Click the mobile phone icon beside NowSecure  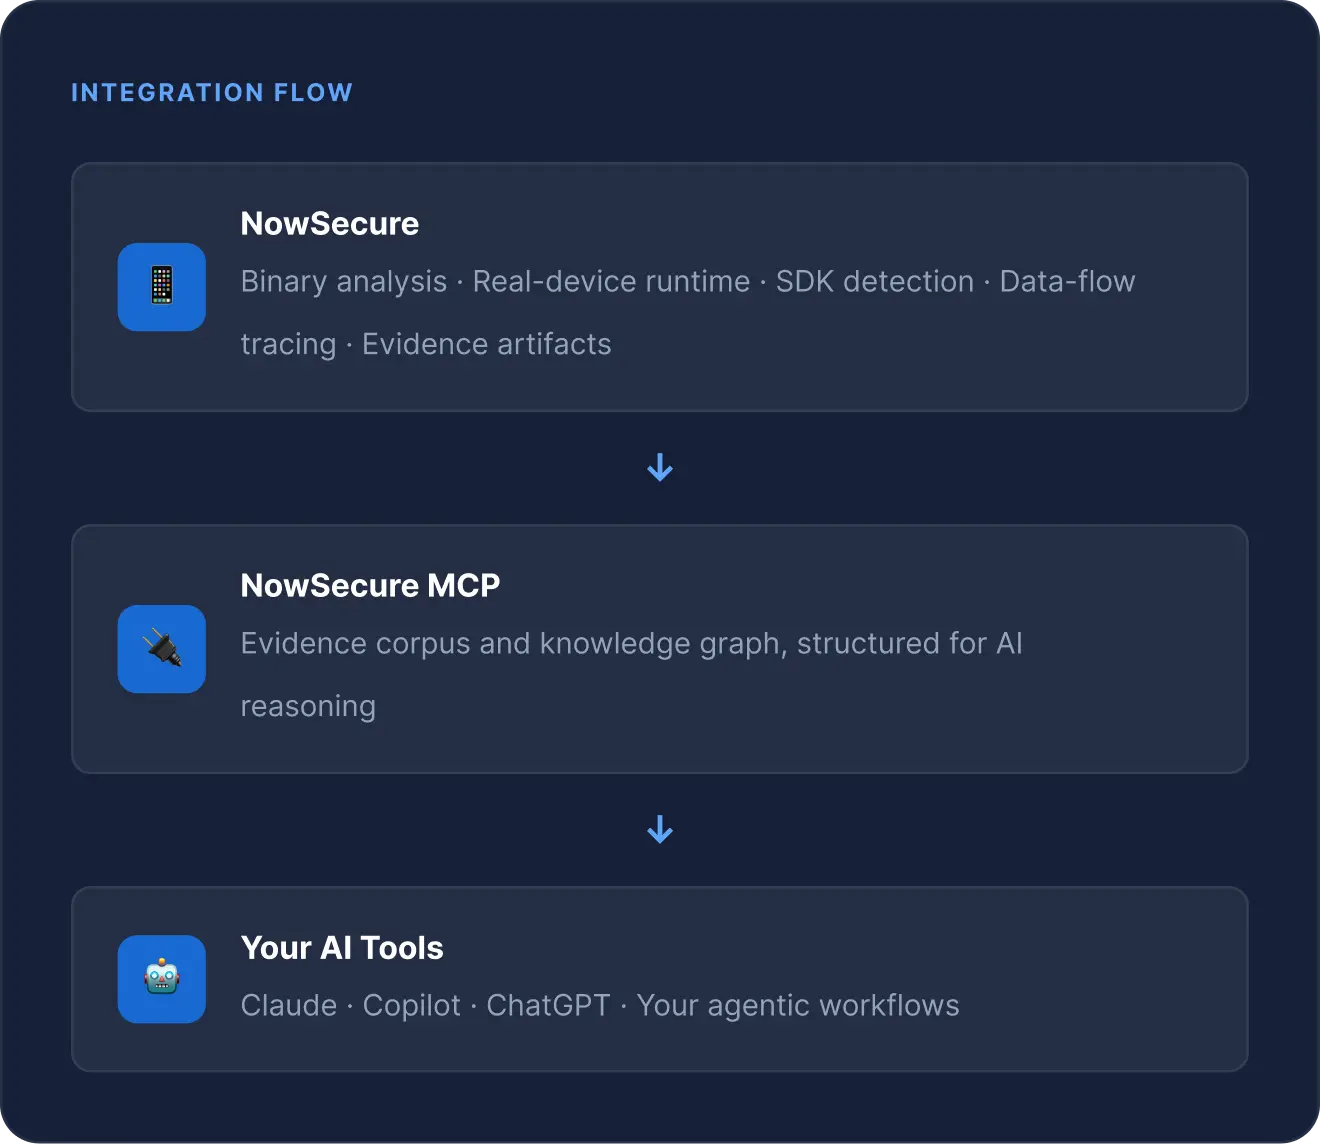point(162,287)
